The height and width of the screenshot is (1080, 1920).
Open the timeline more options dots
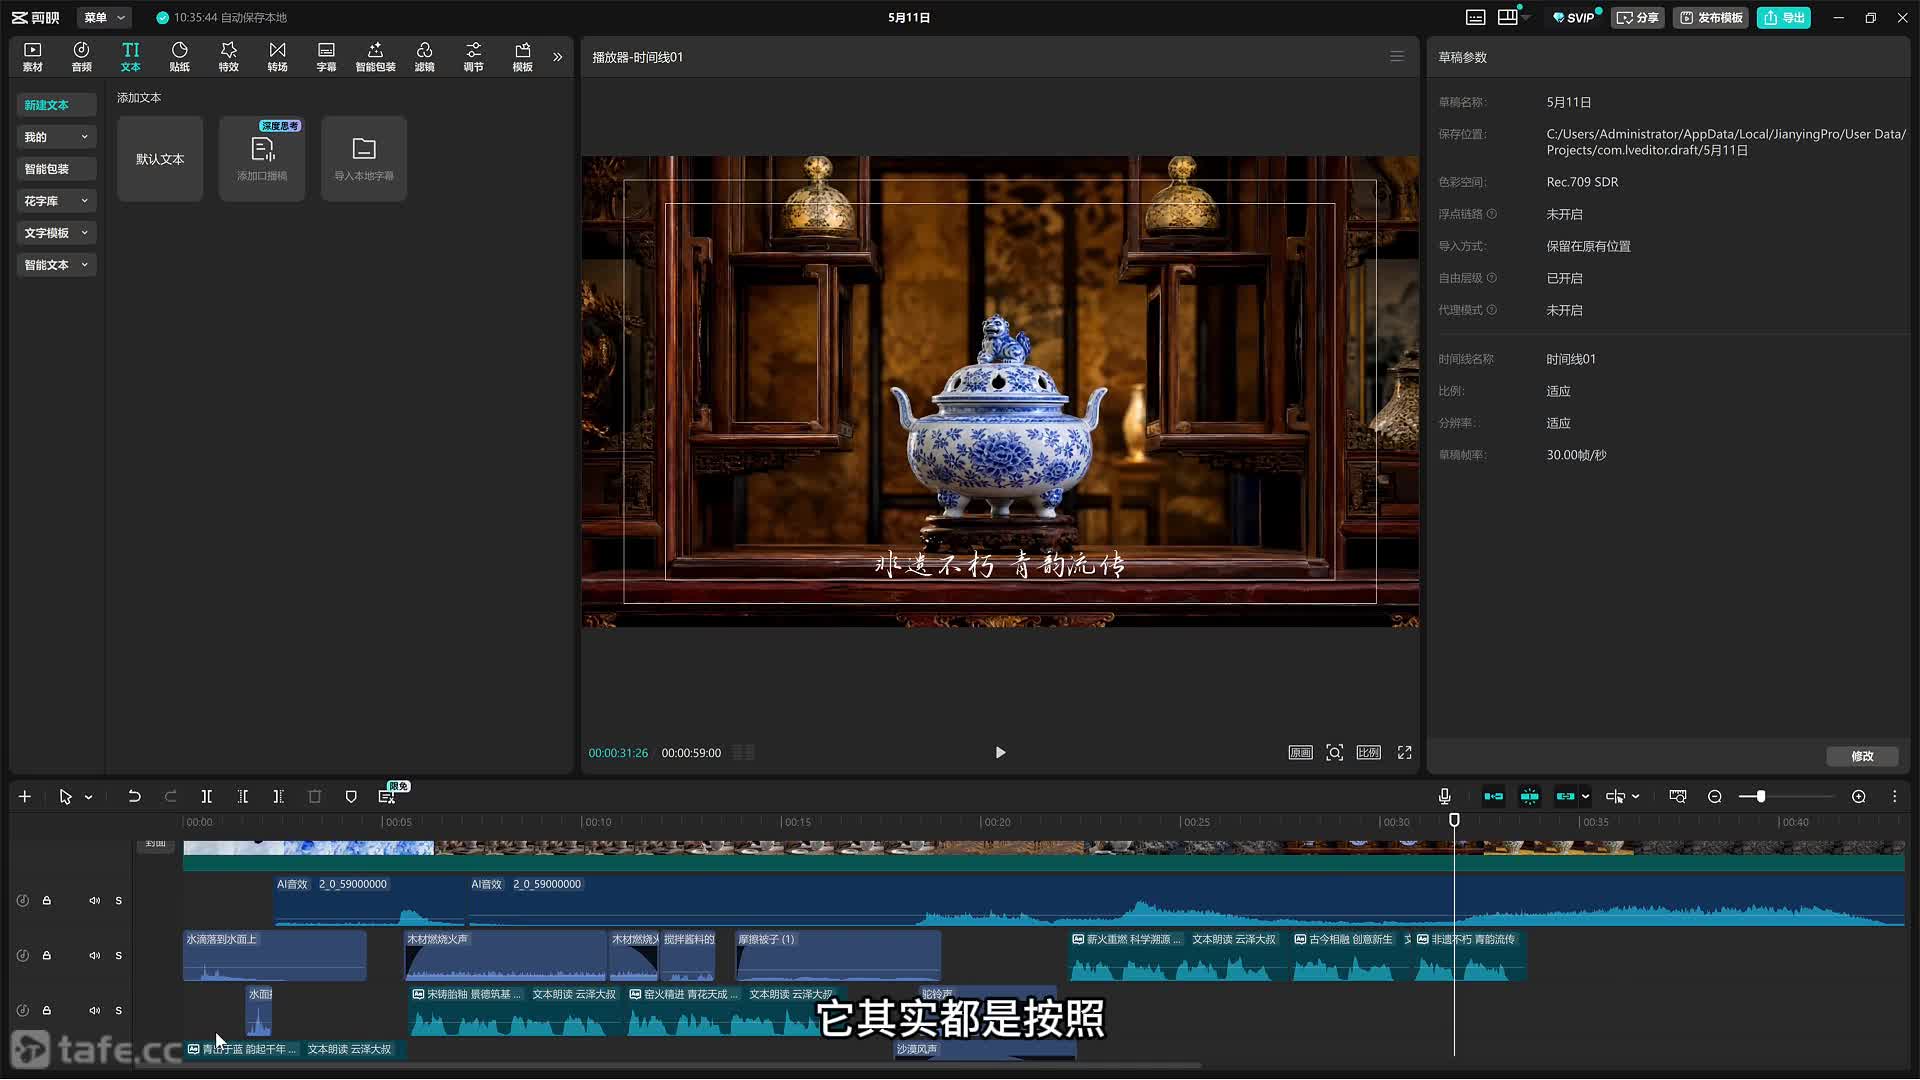[x=1894, y=797]
